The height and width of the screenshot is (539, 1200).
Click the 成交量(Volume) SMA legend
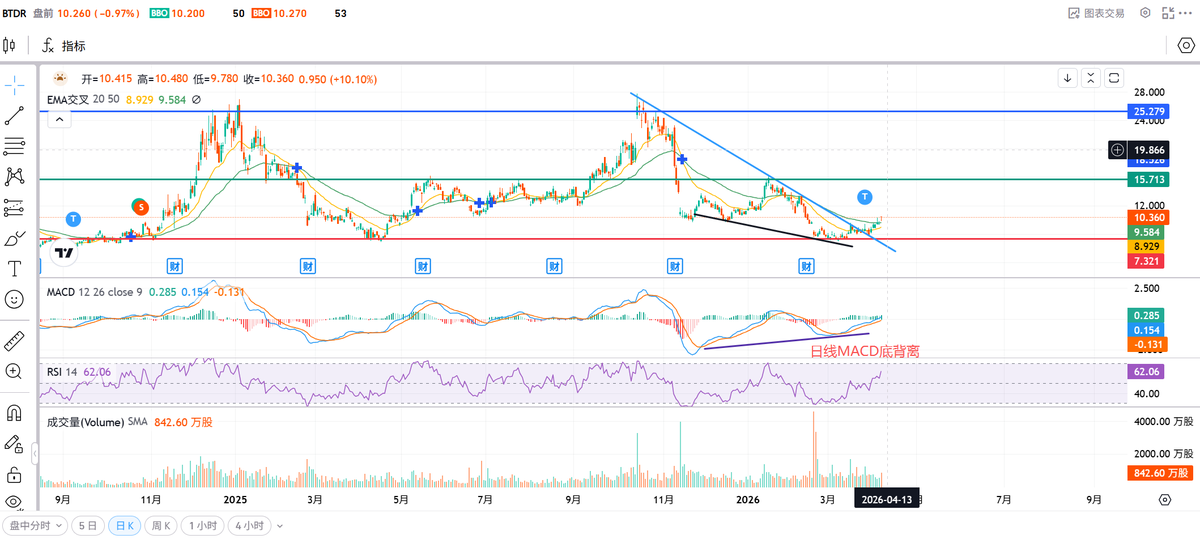[97, 422]
